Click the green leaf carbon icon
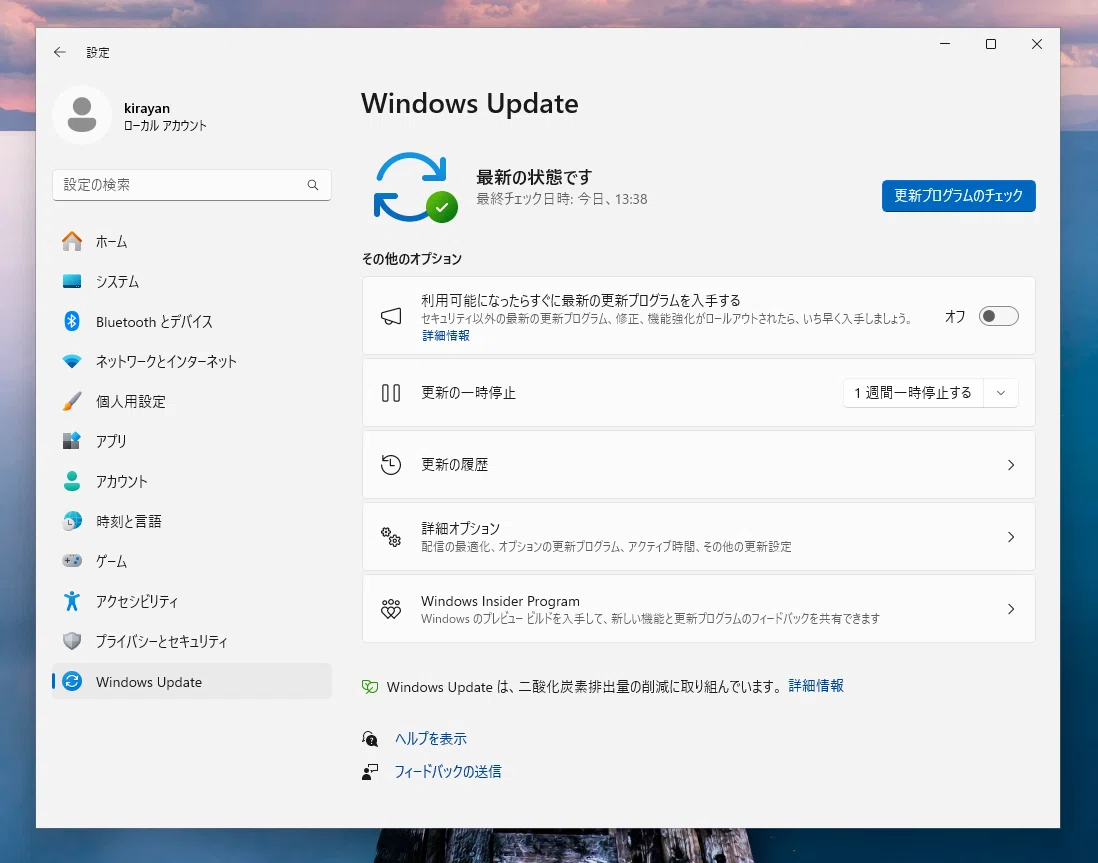The image size is (1098, 863). click(x=370, y=687)
